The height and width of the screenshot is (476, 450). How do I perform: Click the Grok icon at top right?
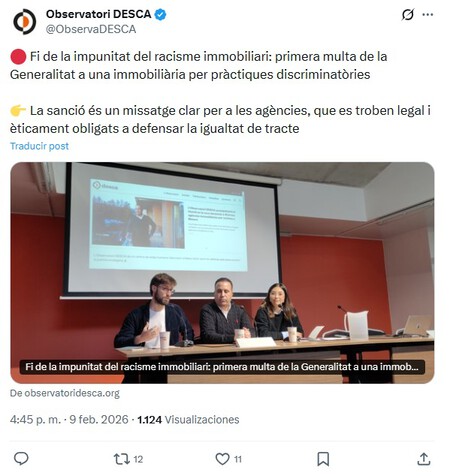point(408,15)
